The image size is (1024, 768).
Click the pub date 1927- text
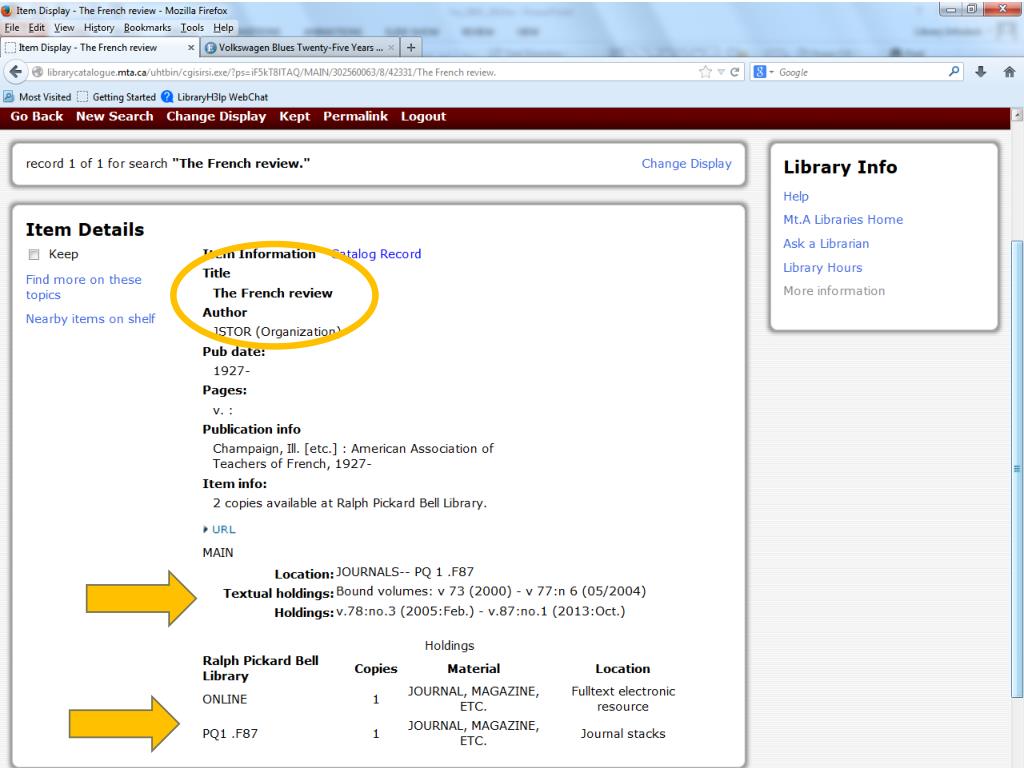231,371
